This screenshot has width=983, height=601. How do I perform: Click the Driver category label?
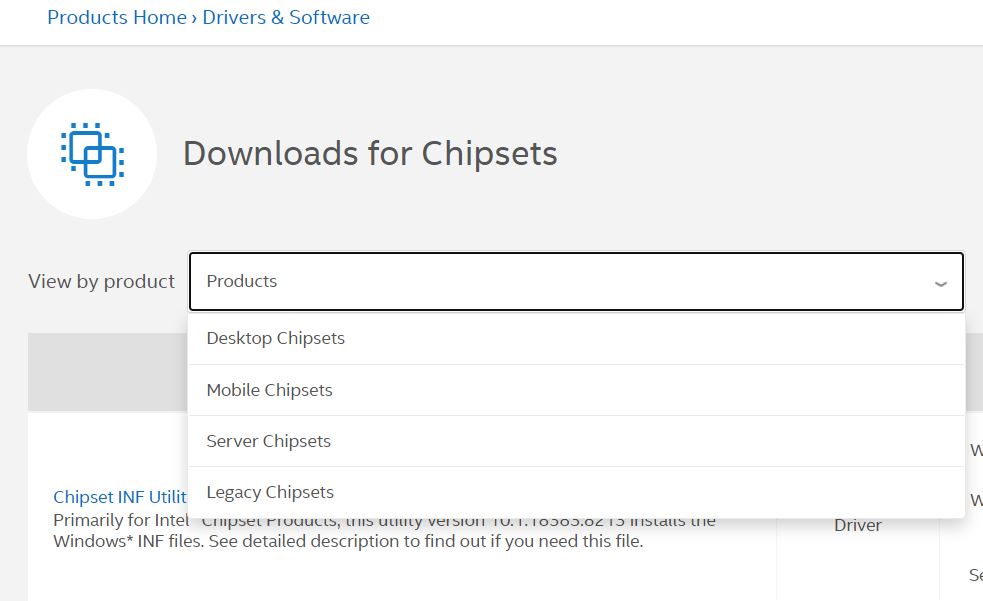tap(857, 524)
